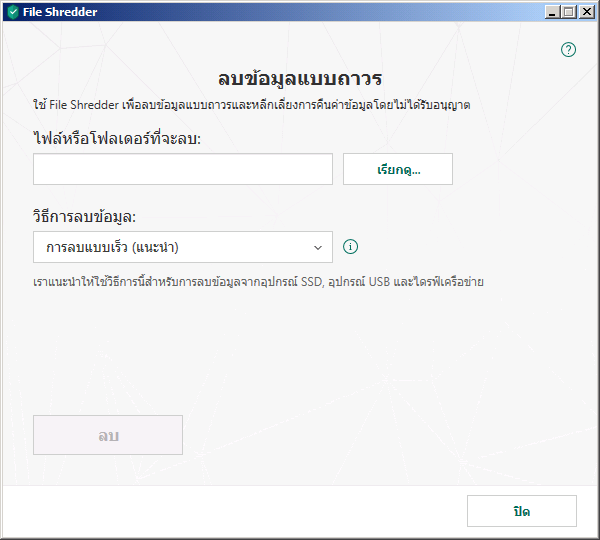Click the file or folder path field
The width and height of the screenshot is (600, 540).
pyautogui.click(x=183, y=169)
